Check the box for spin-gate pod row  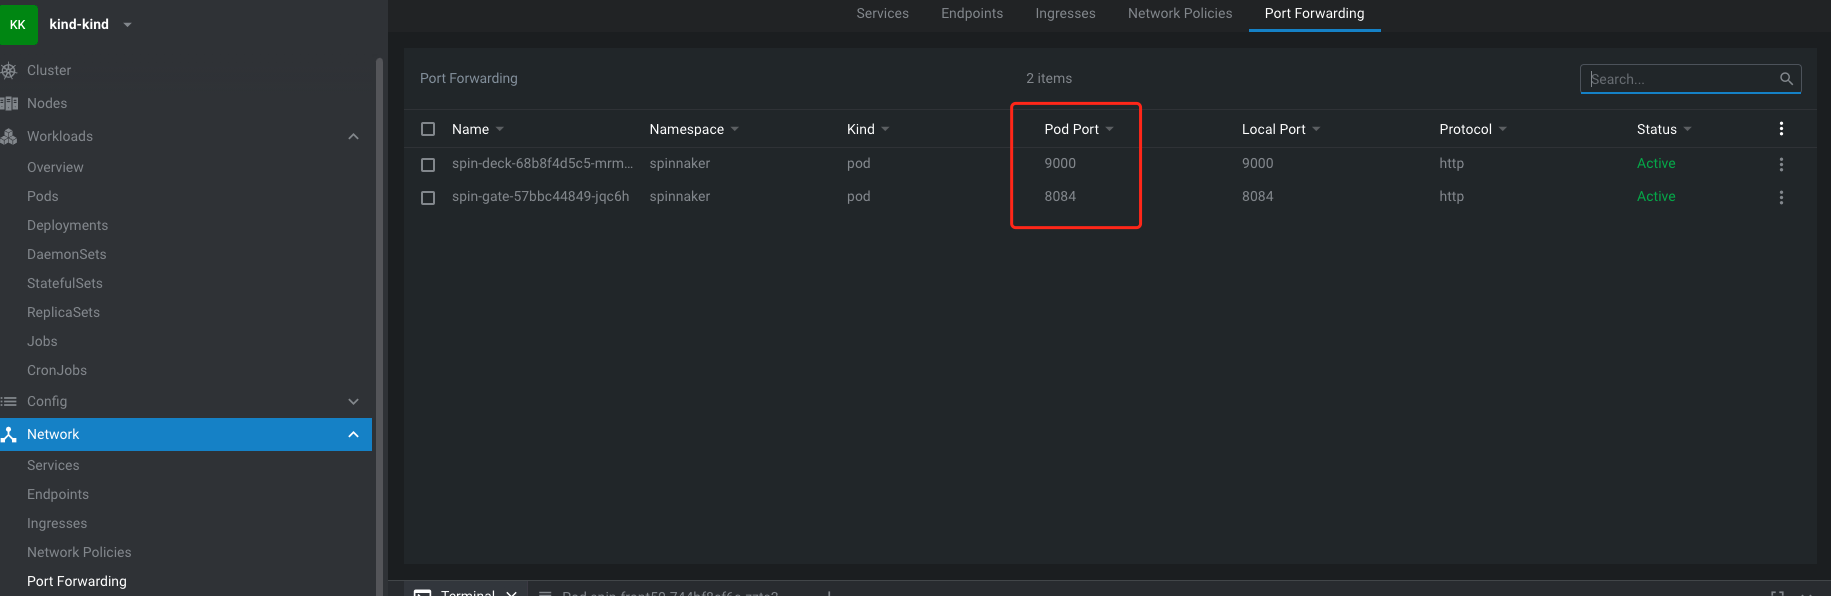pos(428,197)
